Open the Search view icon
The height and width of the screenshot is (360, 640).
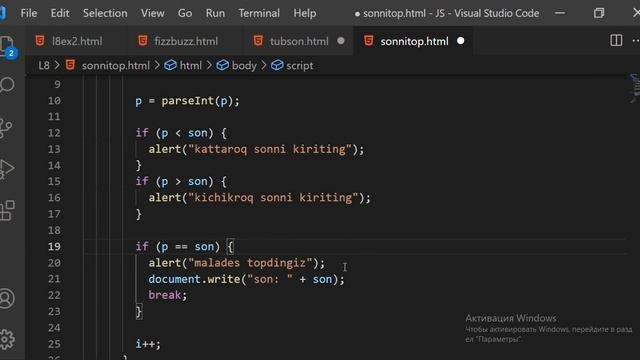tap(7, 85)
